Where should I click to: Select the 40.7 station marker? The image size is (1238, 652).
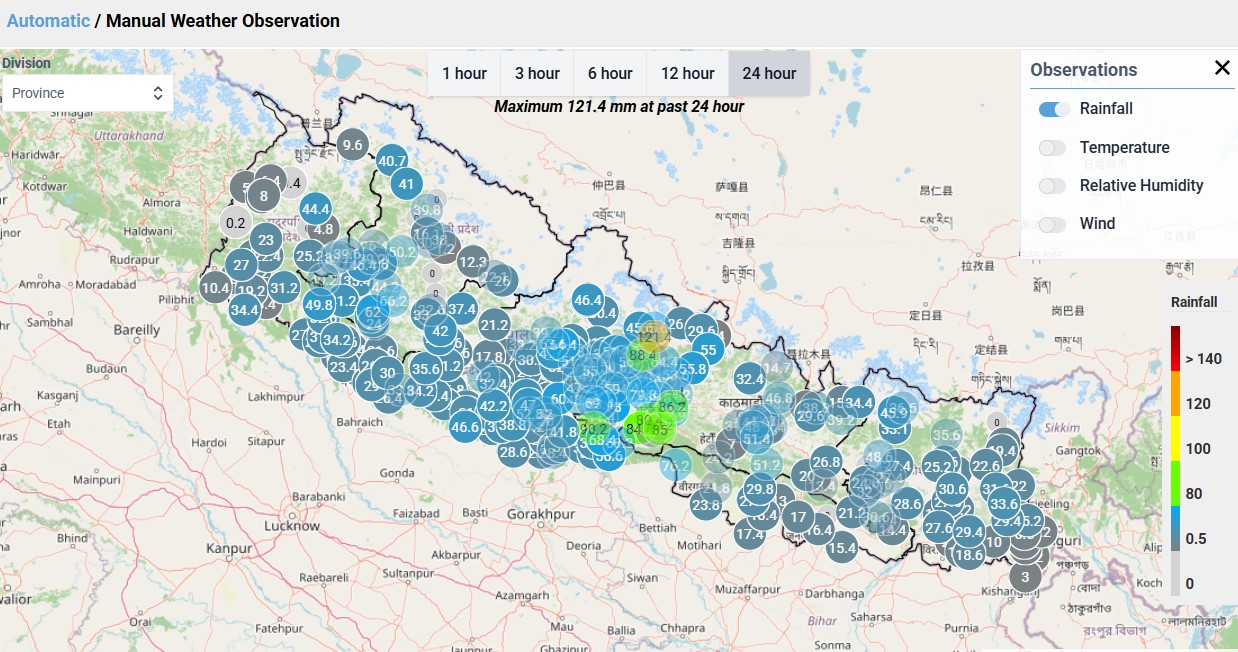click(392, 161)
